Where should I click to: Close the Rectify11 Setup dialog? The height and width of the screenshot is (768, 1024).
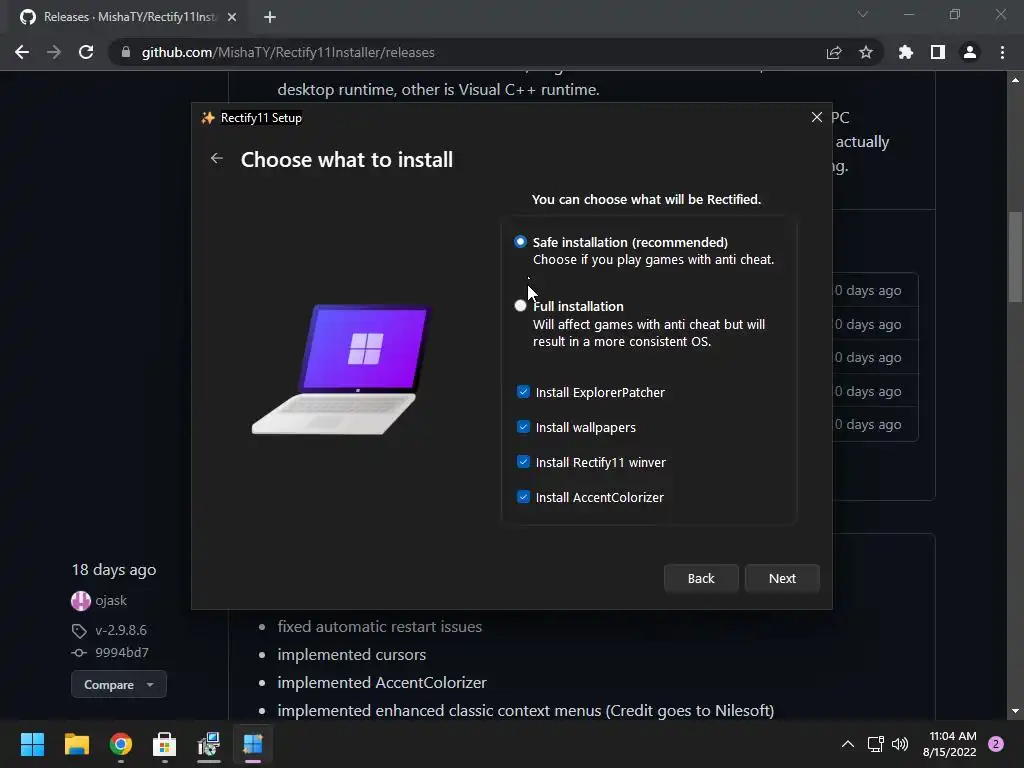pyautogui.click(x=816, y=117)
